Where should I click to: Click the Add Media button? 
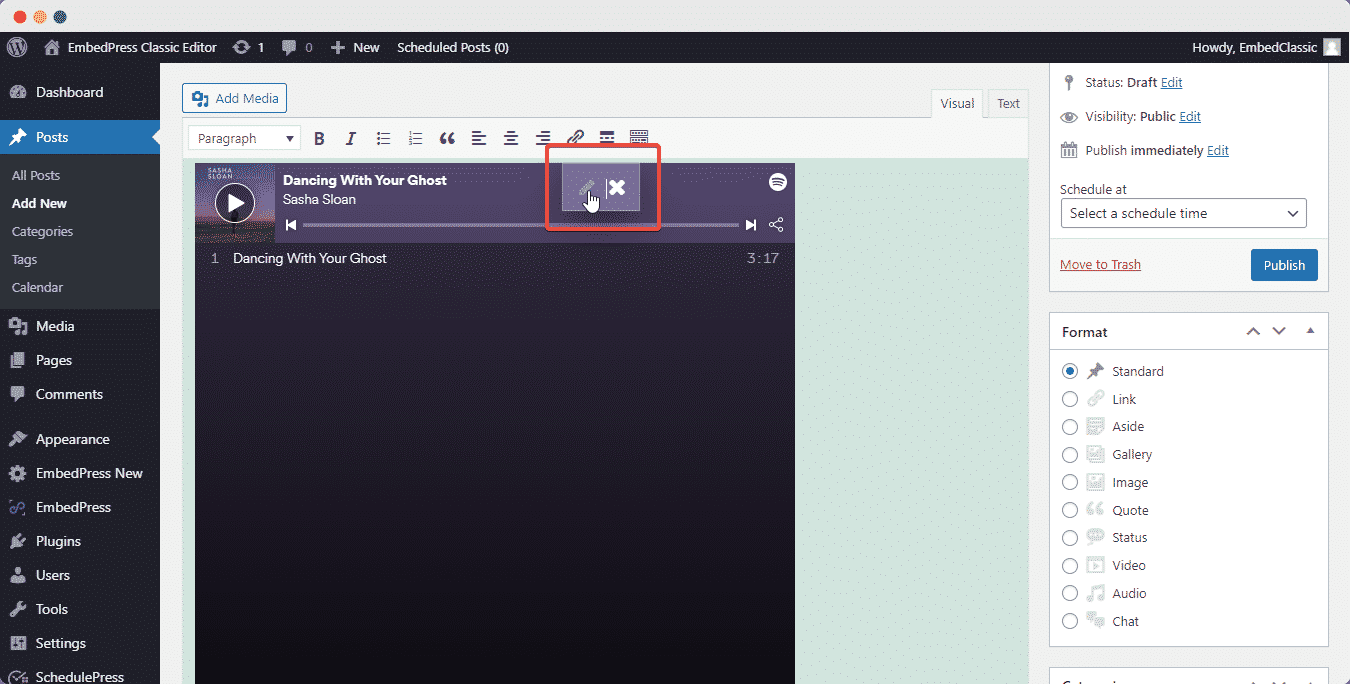click(234, 98)
